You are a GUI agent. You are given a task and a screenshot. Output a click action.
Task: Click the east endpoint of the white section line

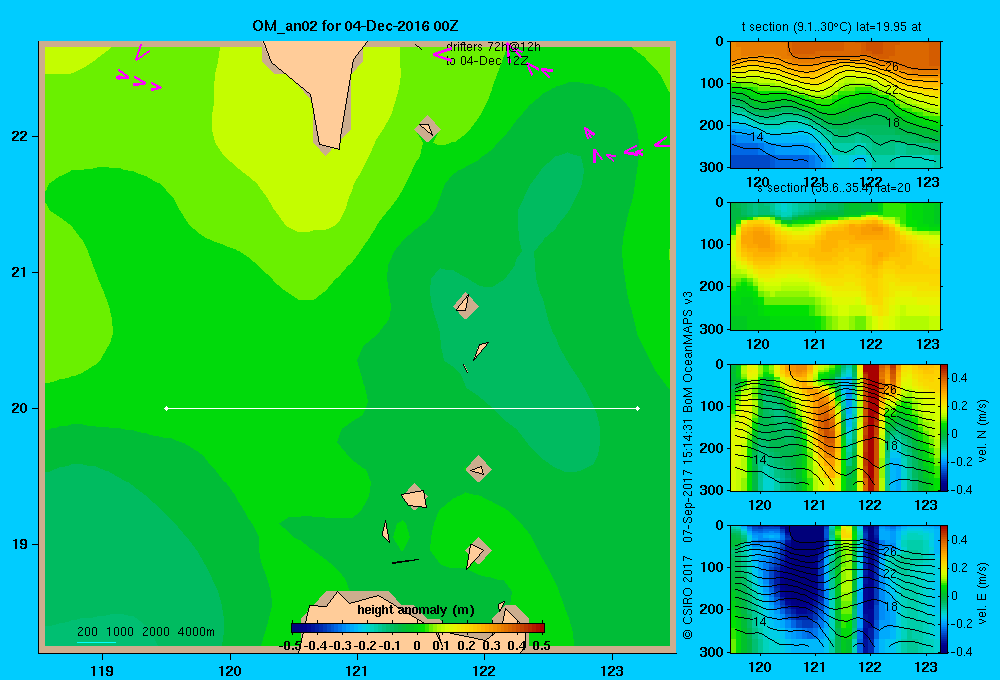point(638,408)
